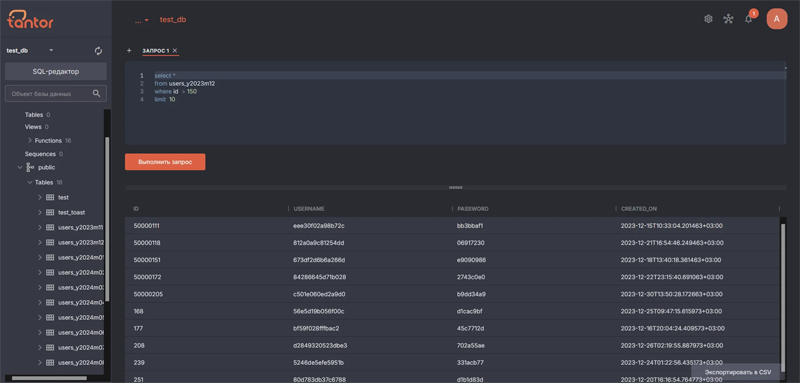
Task: Click the username 56e5d19b056f00c
Action: pyautogui.click(x=318, y=311)
